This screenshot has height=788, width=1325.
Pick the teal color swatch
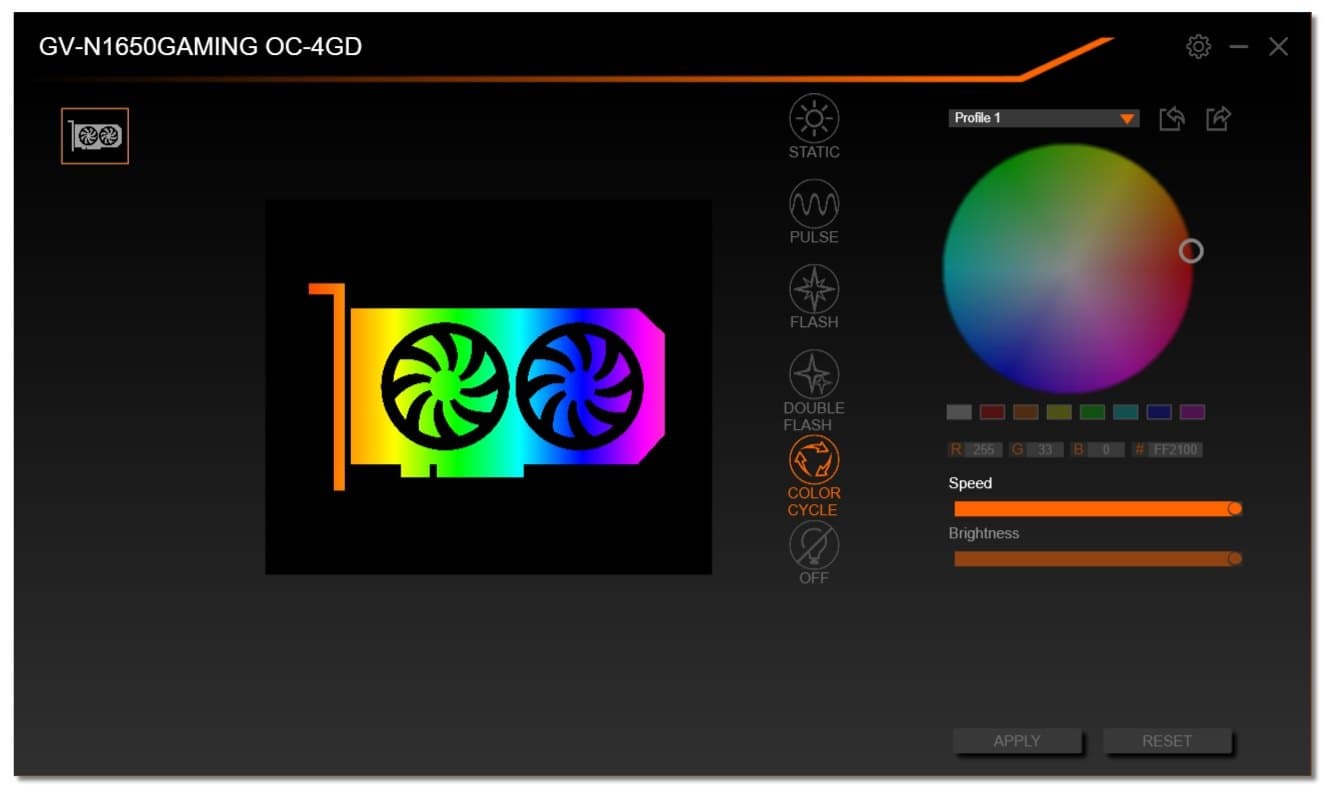point(1125,412)
